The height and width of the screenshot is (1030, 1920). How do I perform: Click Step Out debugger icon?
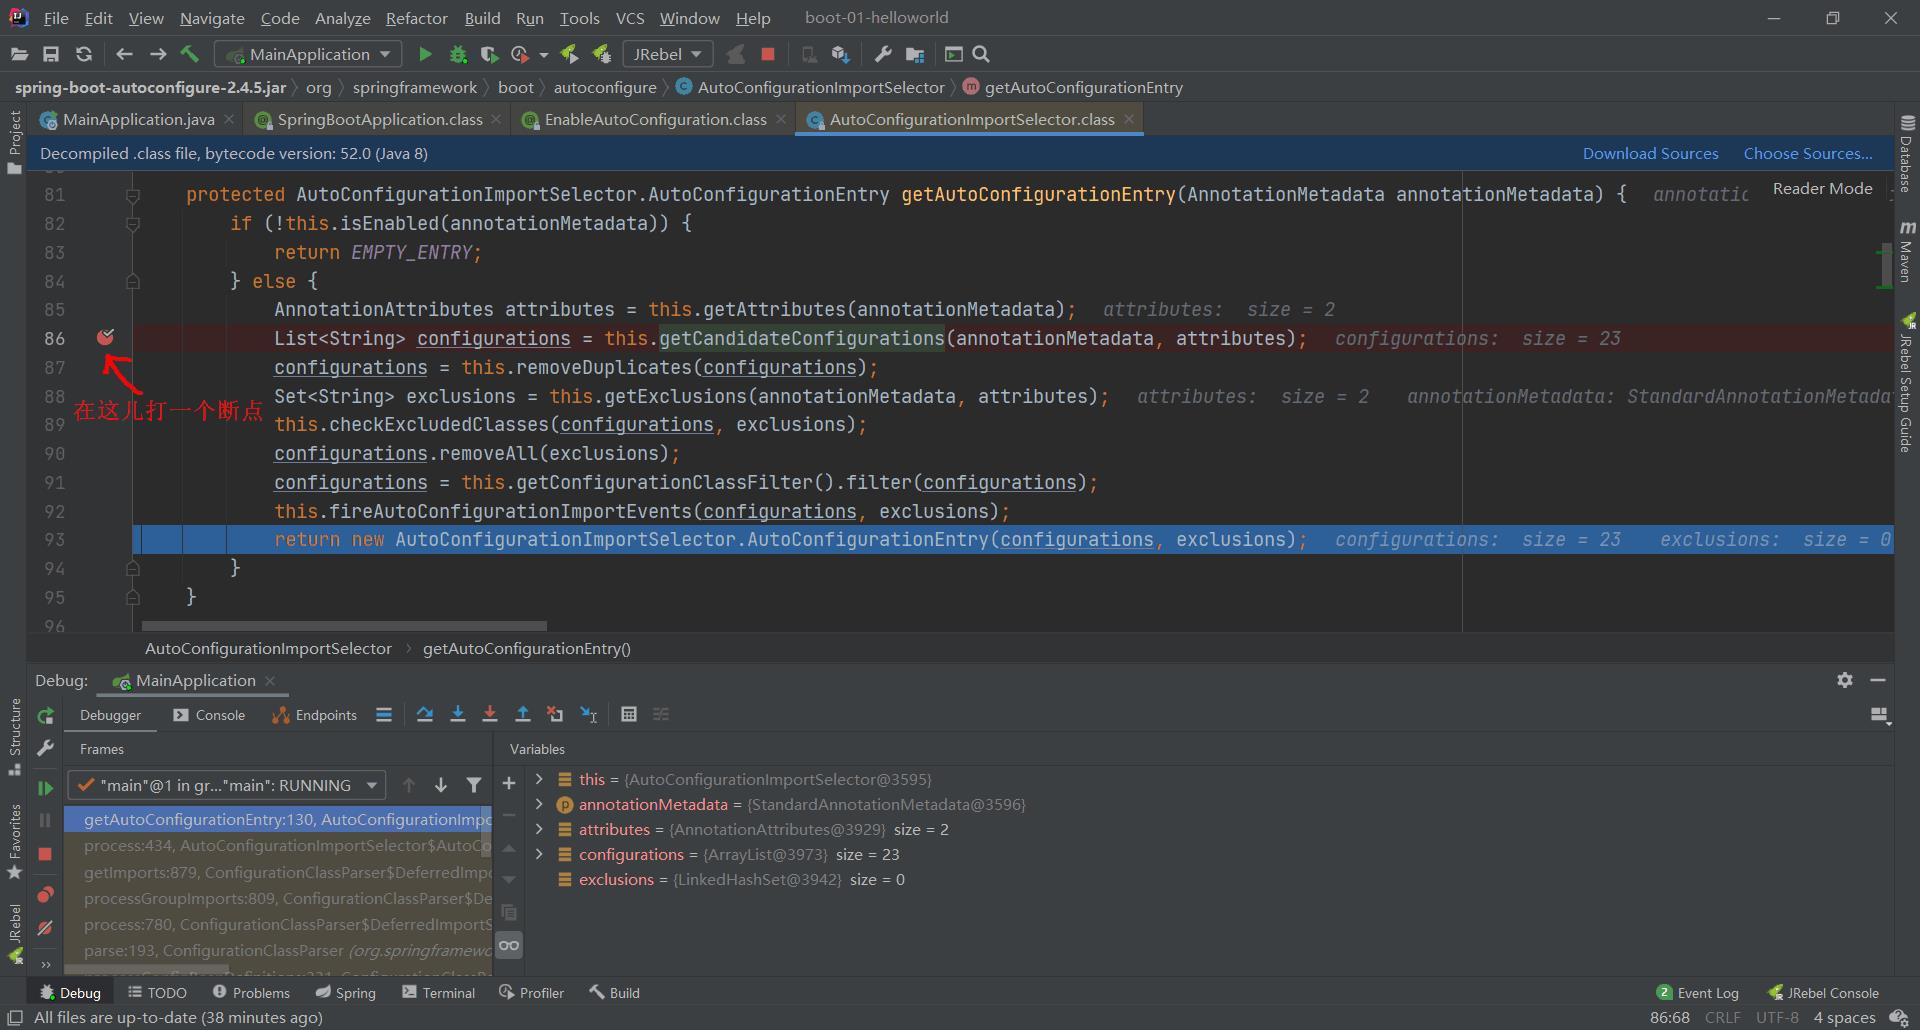(x=522, y=714)
